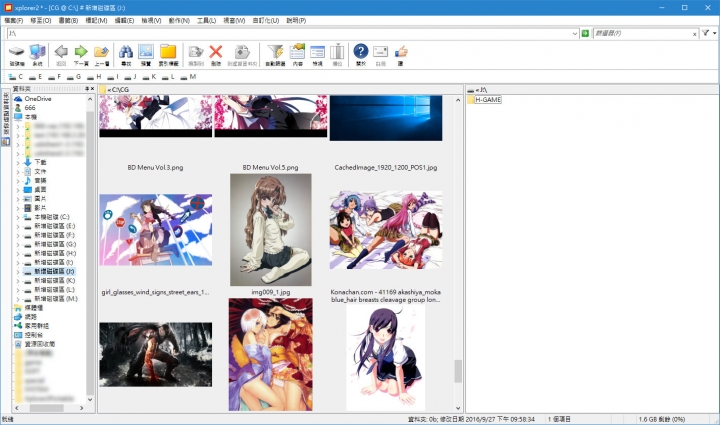Select thumbnail img009_1.jpg
This screenshot has width=720, height=425.
click(270, 229)
